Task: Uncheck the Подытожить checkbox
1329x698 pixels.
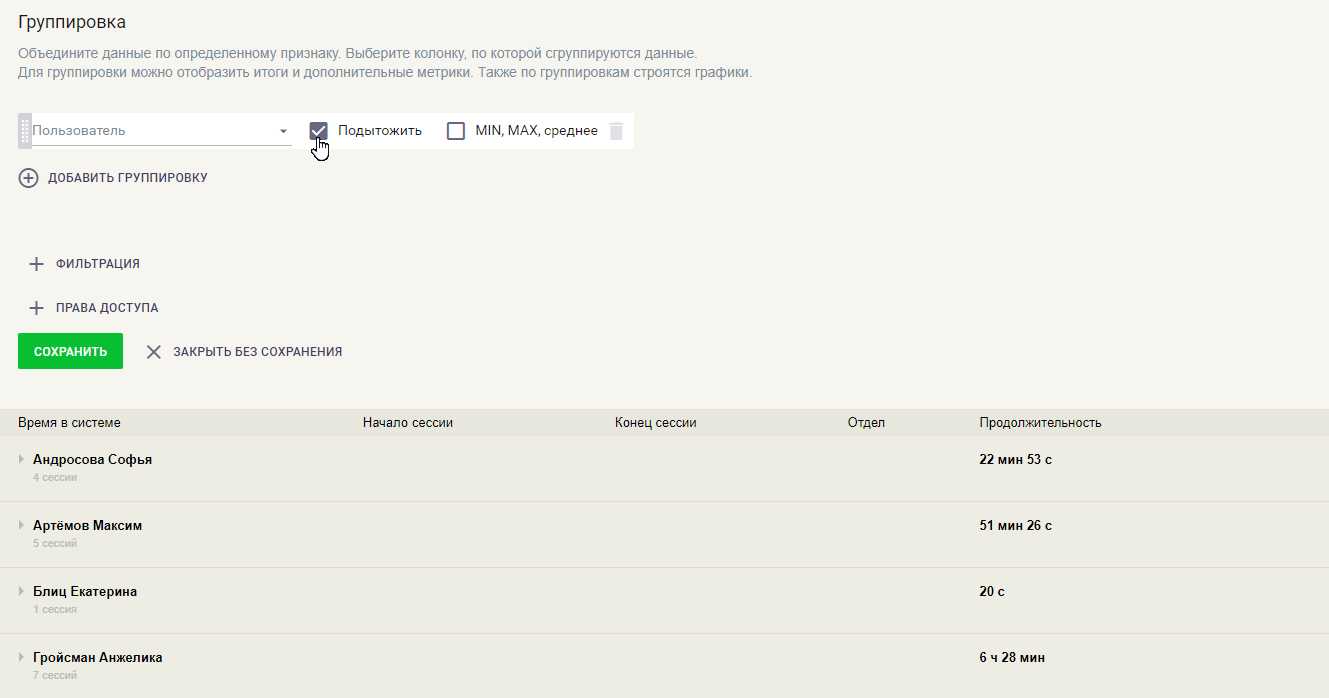Action: pyautogui.click(x=319, y=131)
